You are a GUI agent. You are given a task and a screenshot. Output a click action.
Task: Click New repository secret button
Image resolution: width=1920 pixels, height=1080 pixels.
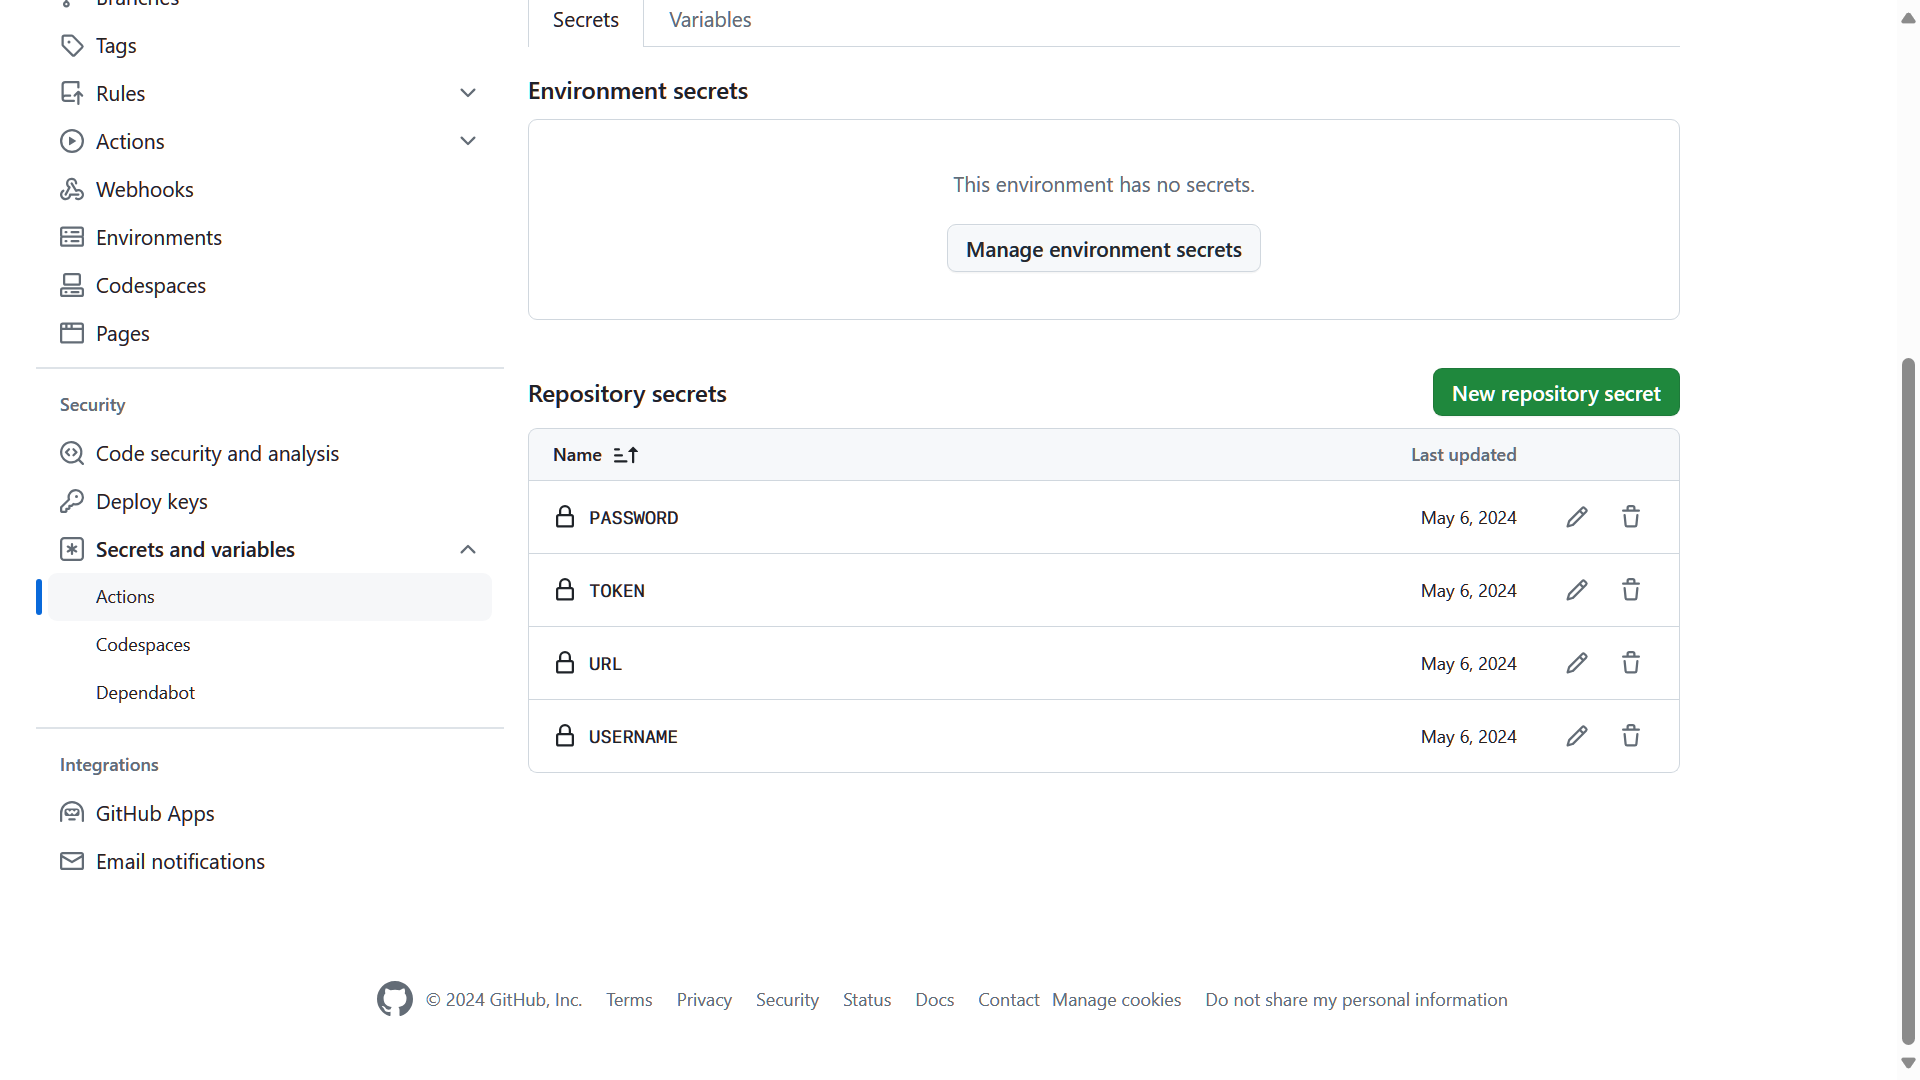coord(1555,393)
